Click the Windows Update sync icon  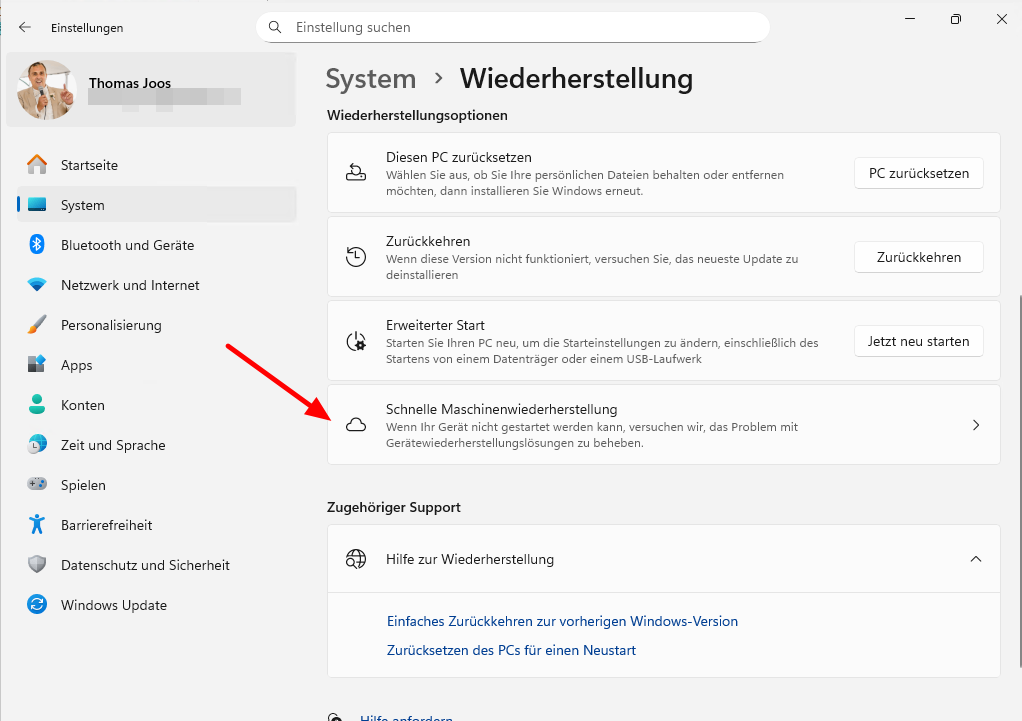(x=37, y=604)
